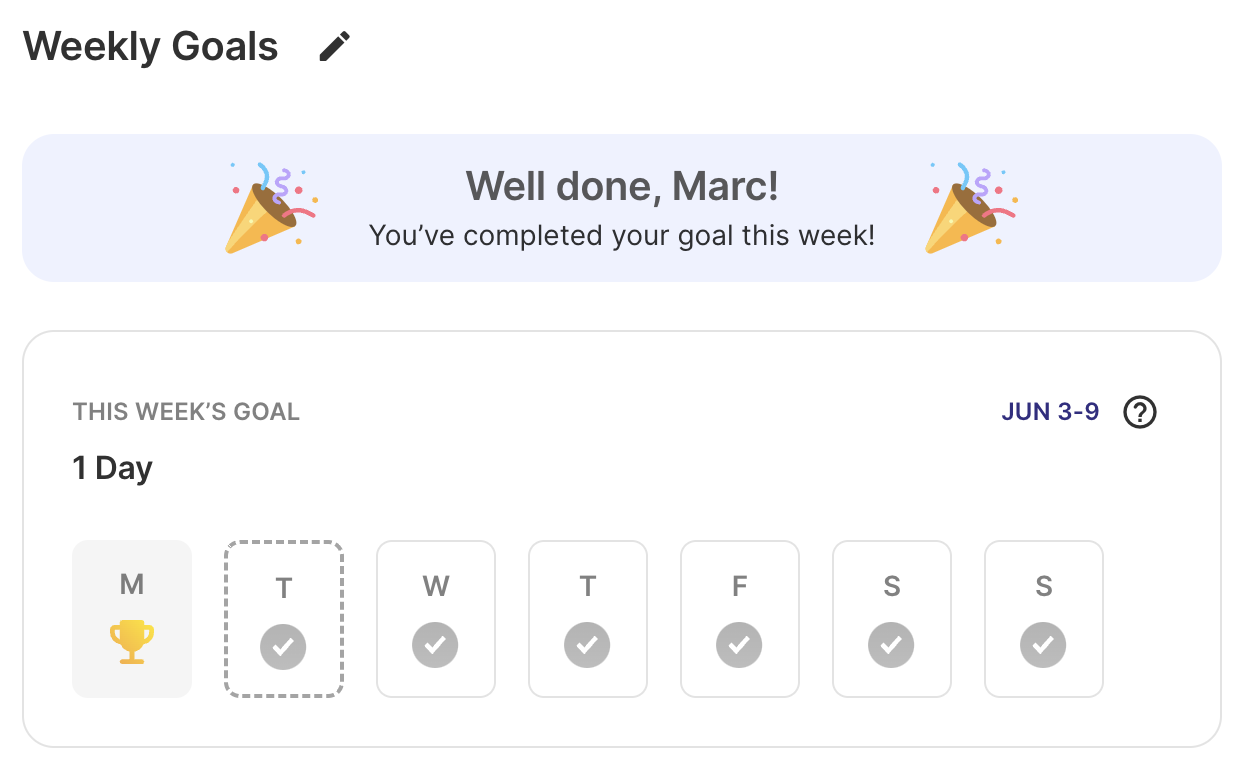Click the pencil edit icon beside Weekly Goals

click(335, 46)
